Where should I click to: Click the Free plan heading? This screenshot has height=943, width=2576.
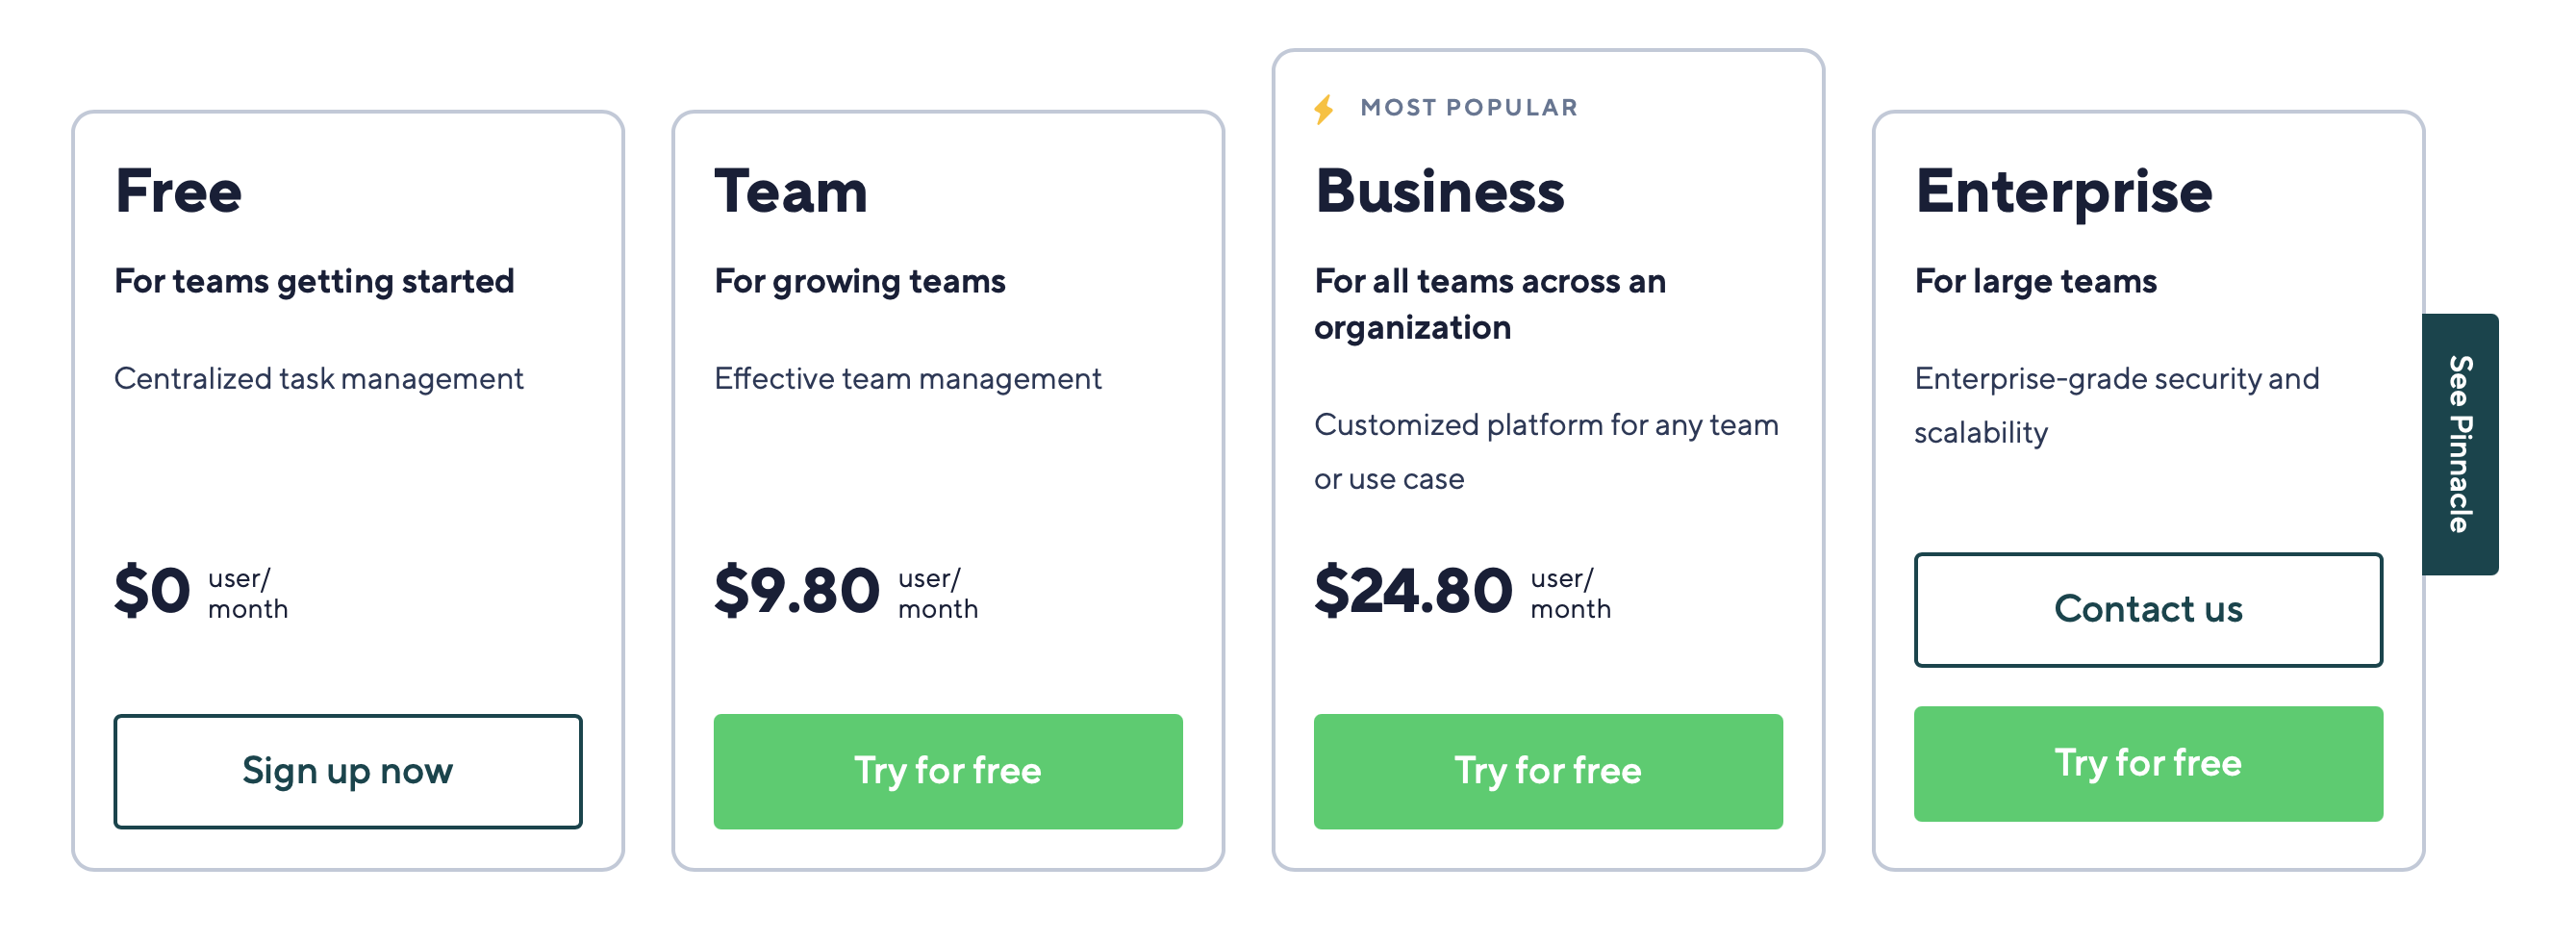tap(178, 191)
